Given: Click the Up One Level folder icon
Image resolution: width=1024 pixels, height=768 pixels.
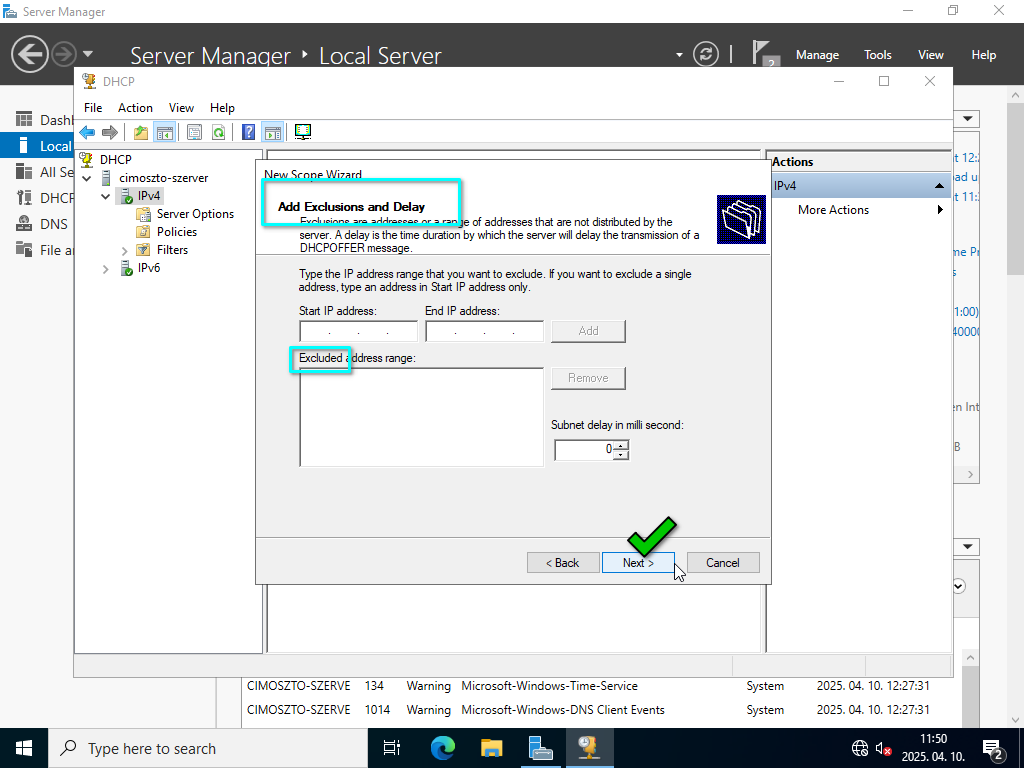Looking at the screenshot, I should tap(141, 132).
